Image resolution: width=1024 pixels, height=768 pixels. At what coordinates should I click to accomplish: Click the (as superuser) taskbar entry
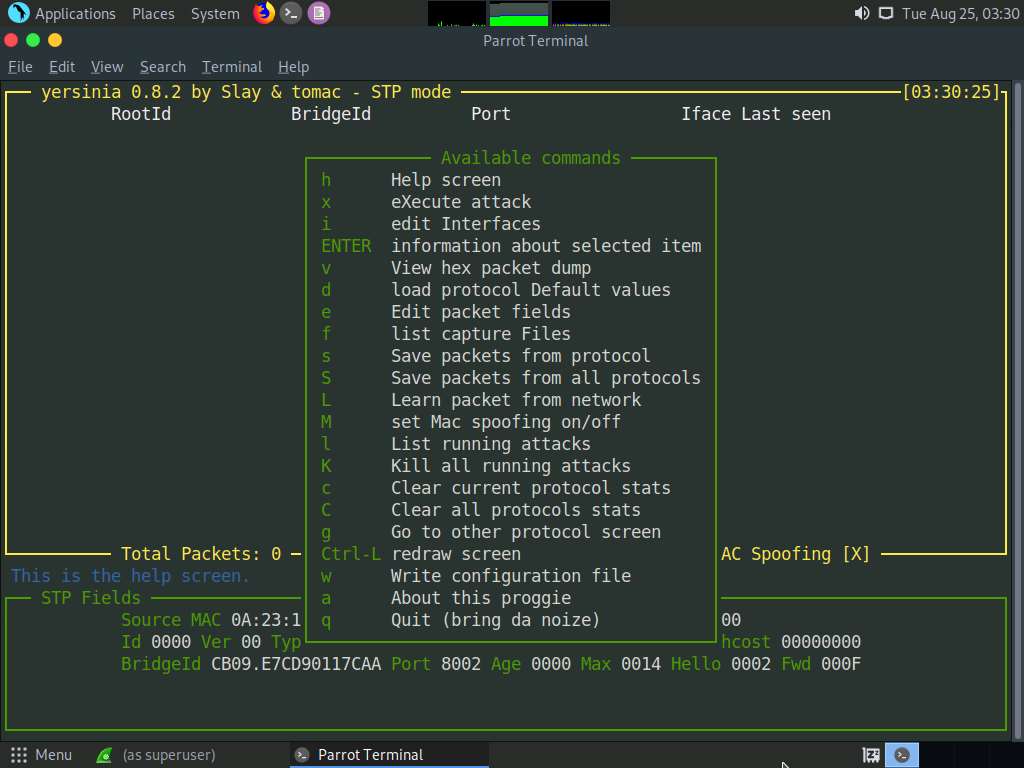(168, 755)
